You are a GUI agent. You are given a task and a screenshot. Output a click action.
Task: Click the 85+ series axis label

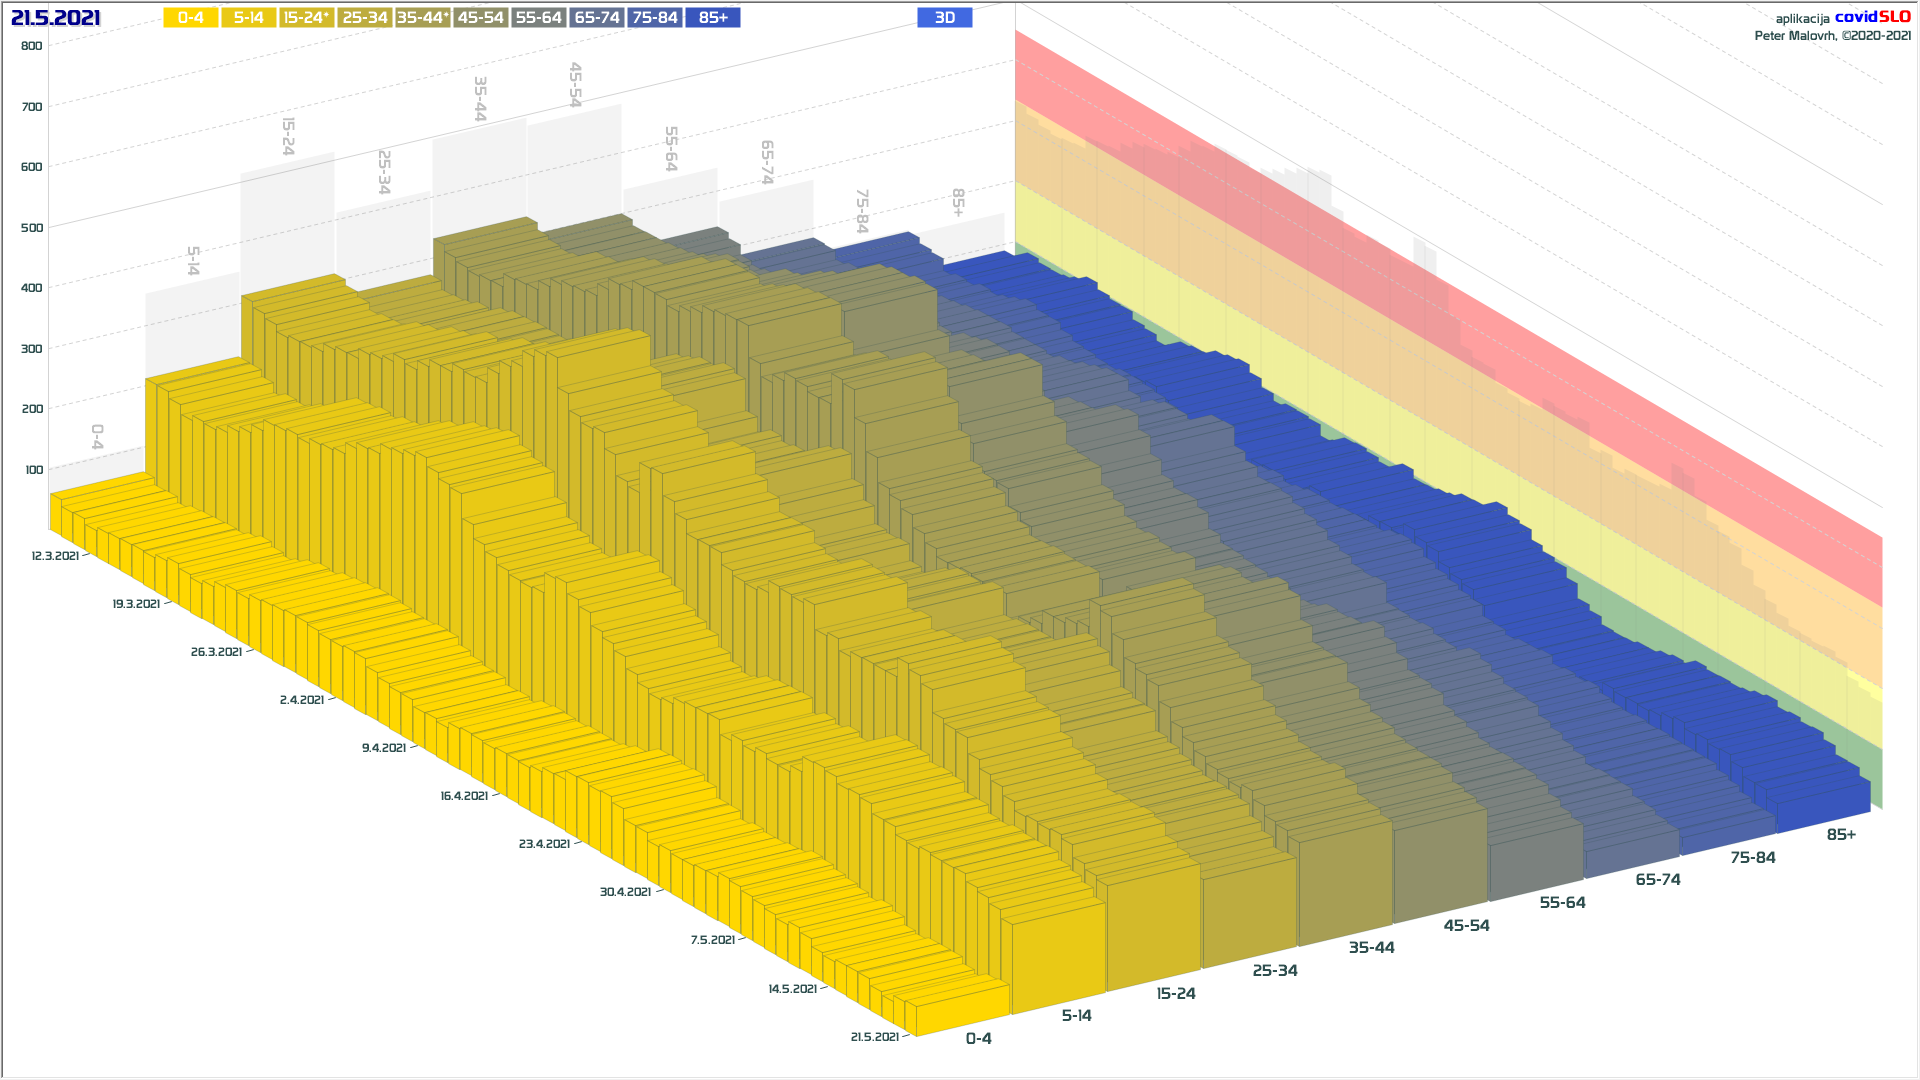(x=1840, y=835)
